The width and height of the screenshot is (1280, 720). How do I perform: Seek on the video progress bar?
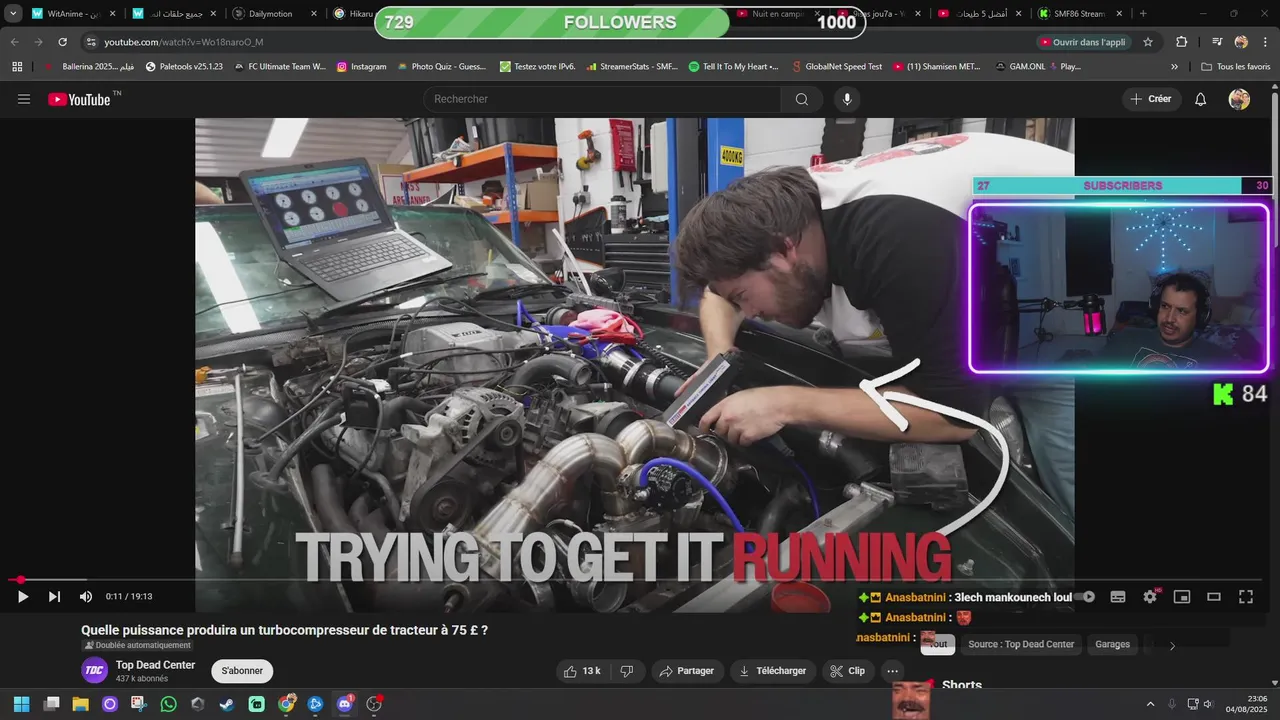click(x=635, y=580)
